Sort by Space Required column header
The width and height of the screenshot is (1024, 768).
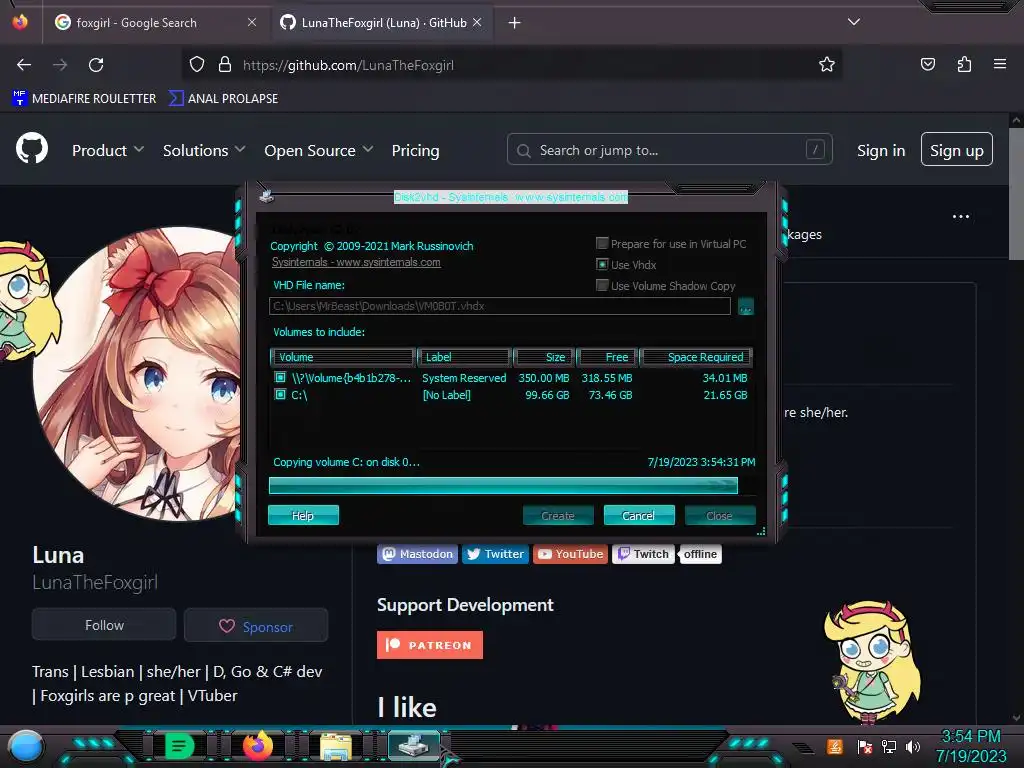(x=696, y=357)
